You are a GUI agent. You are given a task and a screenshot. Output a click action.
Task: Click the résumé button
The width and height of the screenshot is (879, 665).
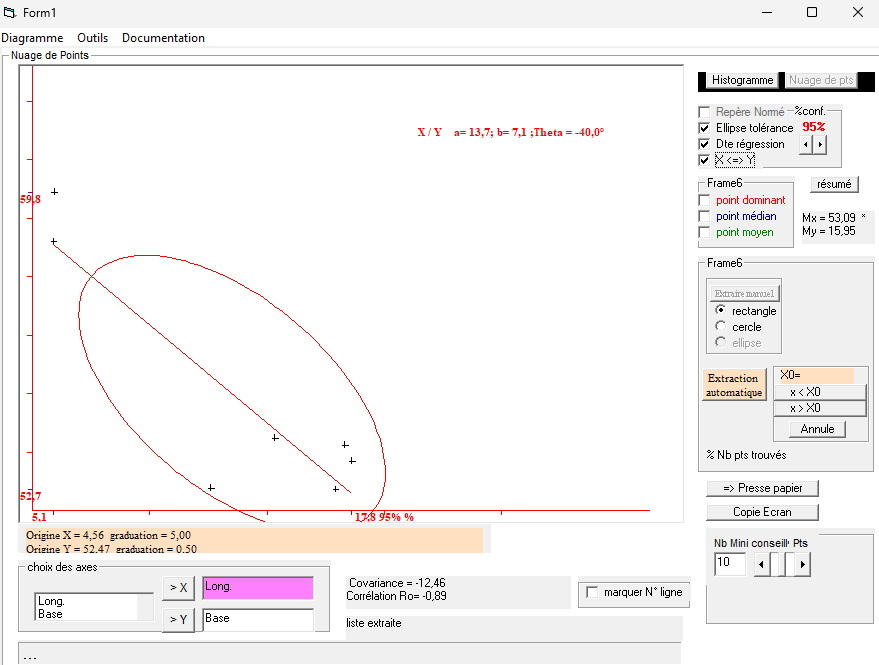[834, 184]
